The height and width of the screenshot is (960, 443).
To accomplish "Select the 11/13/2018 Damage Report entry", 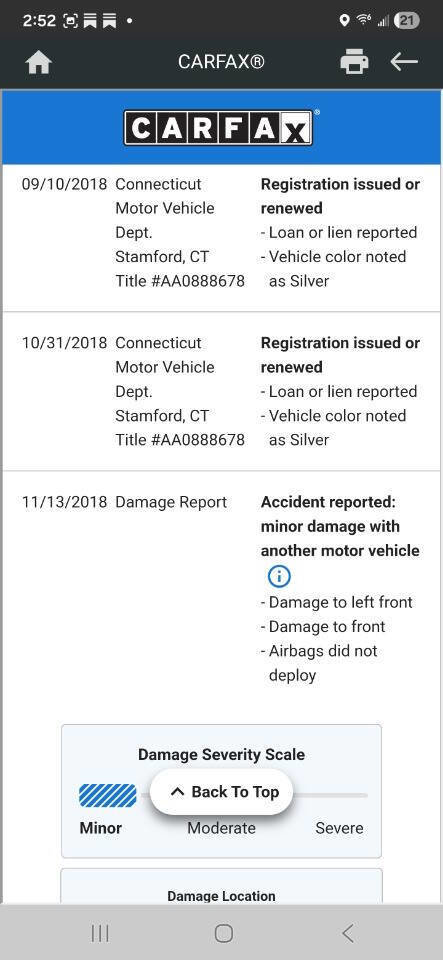I will pos(221,589).
